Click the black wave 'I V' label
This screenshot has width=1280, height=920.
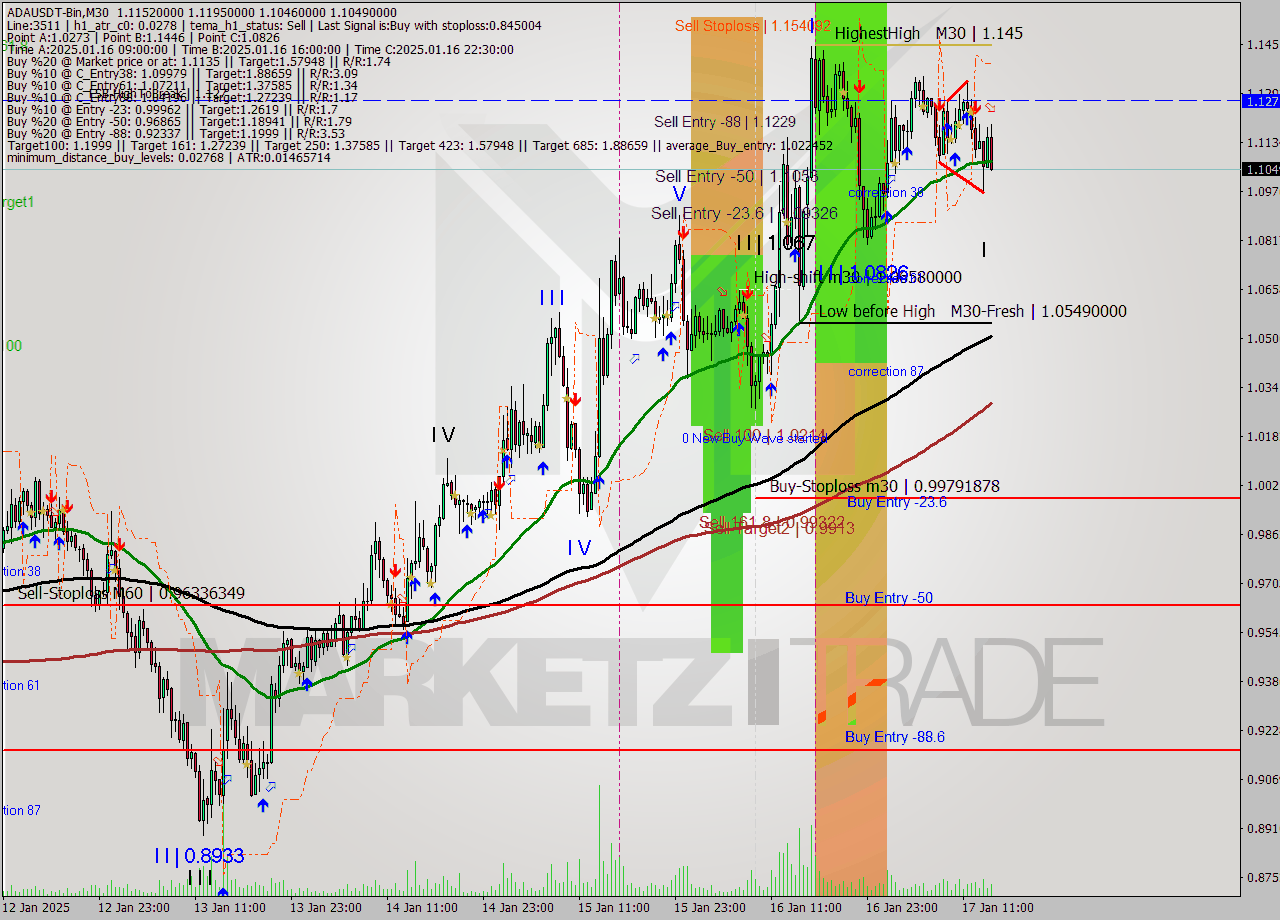tap(443, 434)
